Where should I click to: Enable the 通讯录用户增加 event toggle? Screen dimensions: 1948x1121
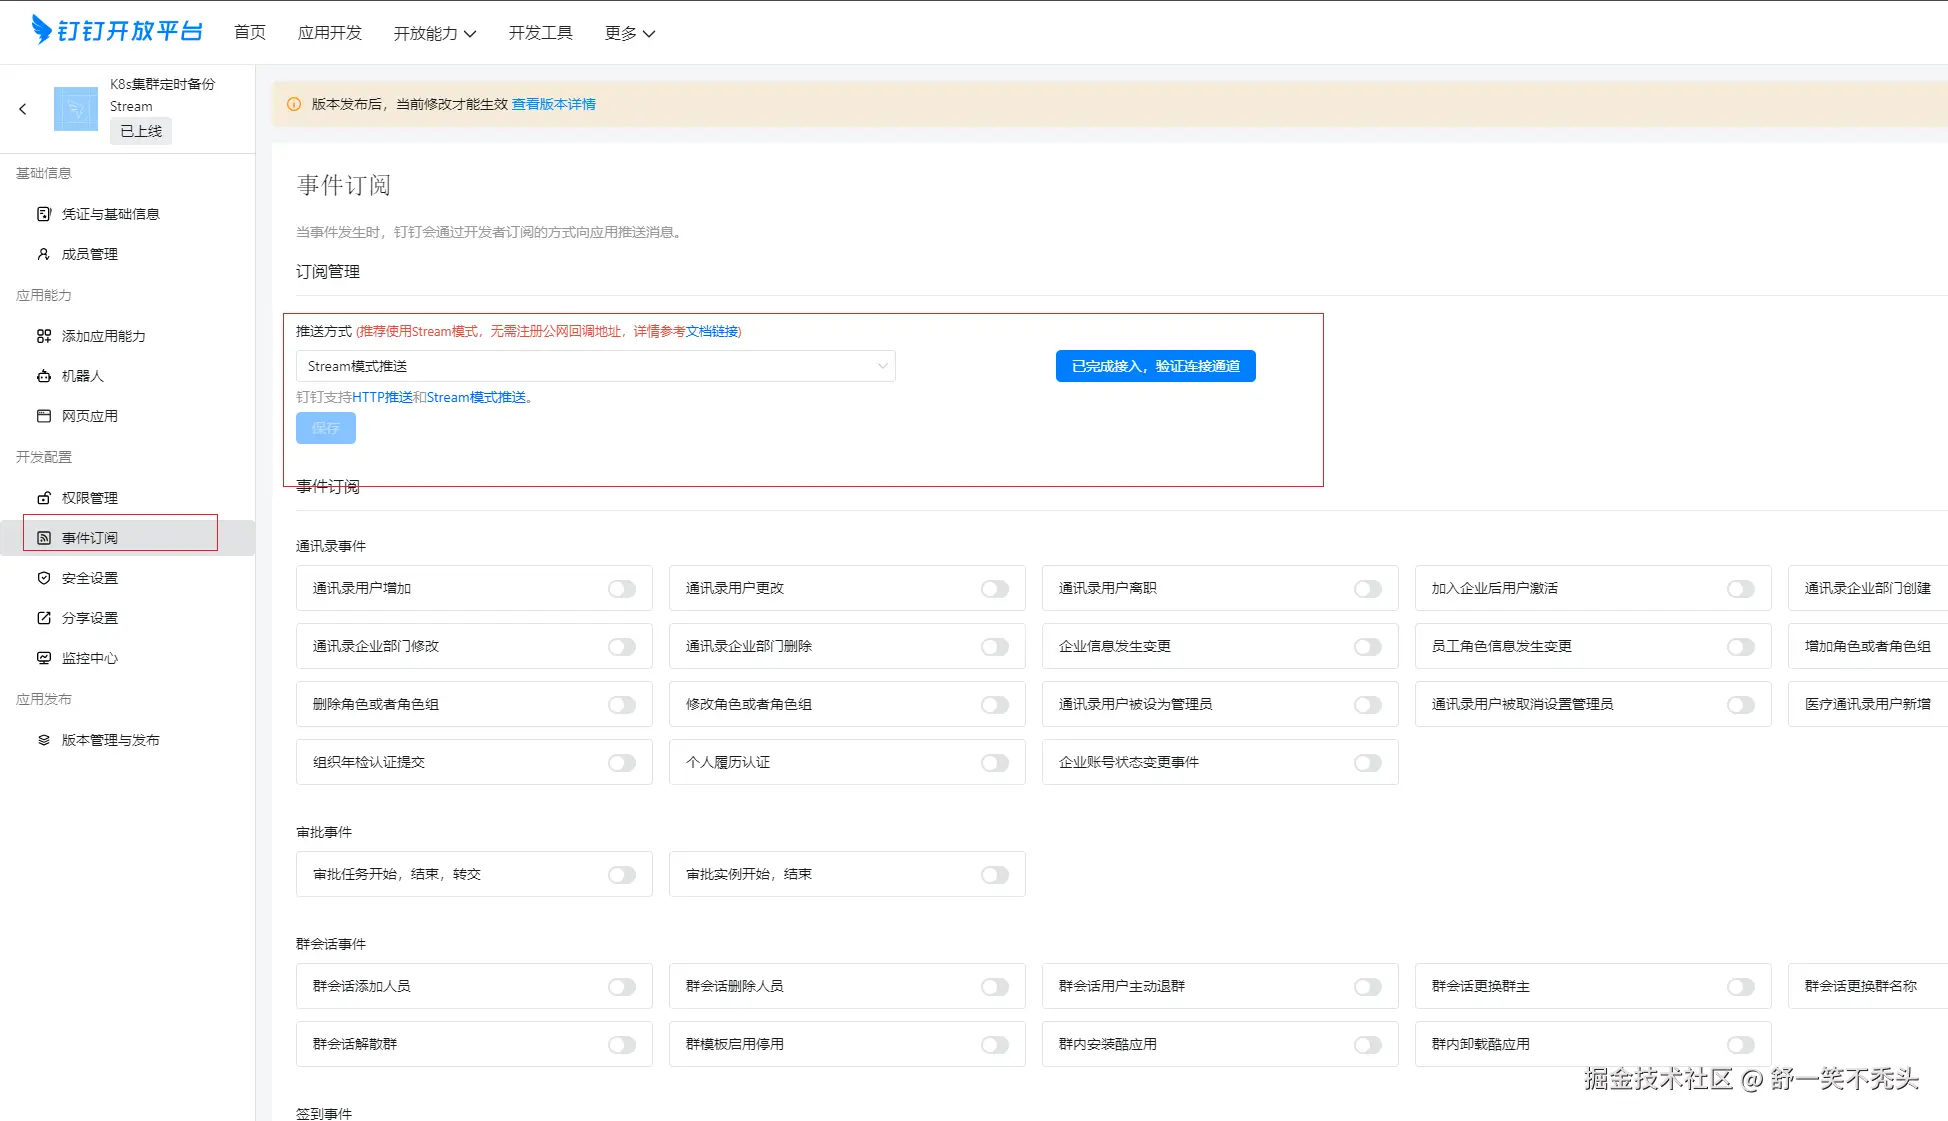pyautogui.click(x=622, y=589)
